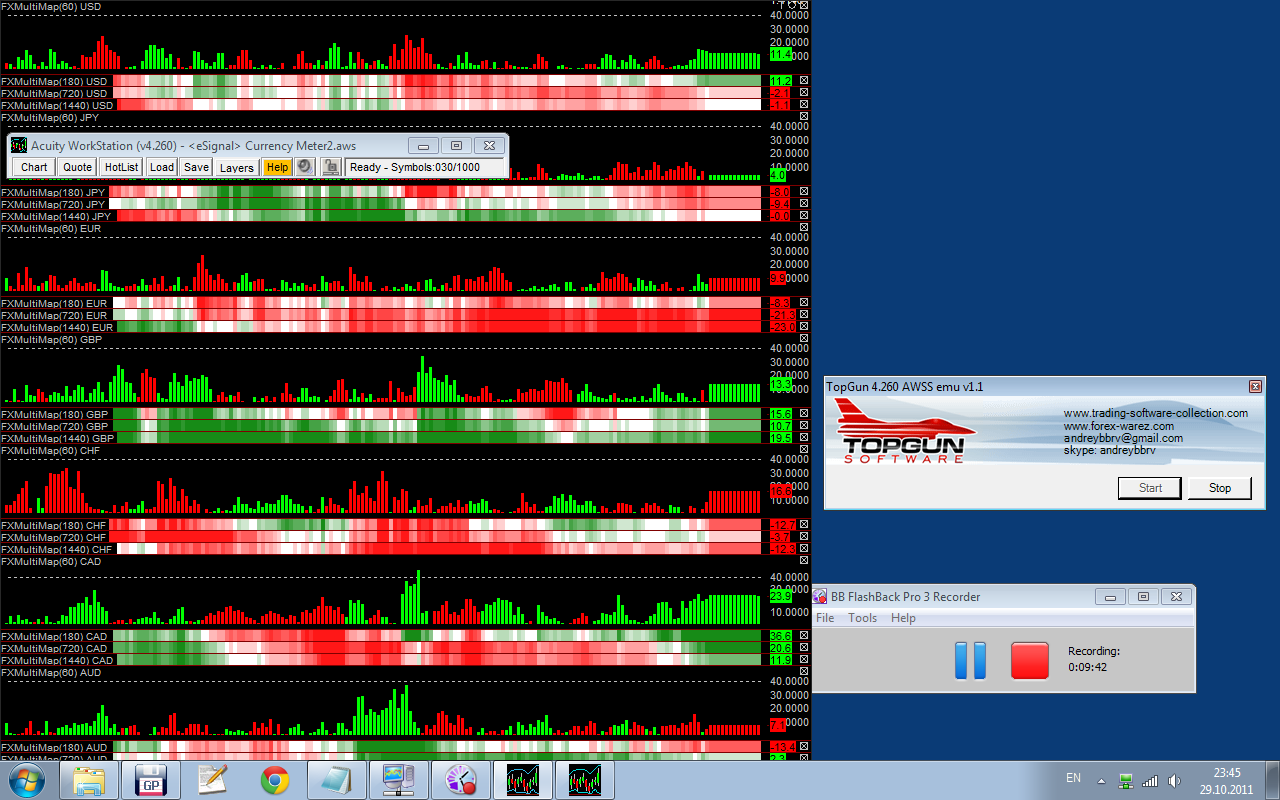This screenshot has height=800, width=1280.
Task: Pause recording in BB FlashBack Recorder
Action: [x=970, y=661]
